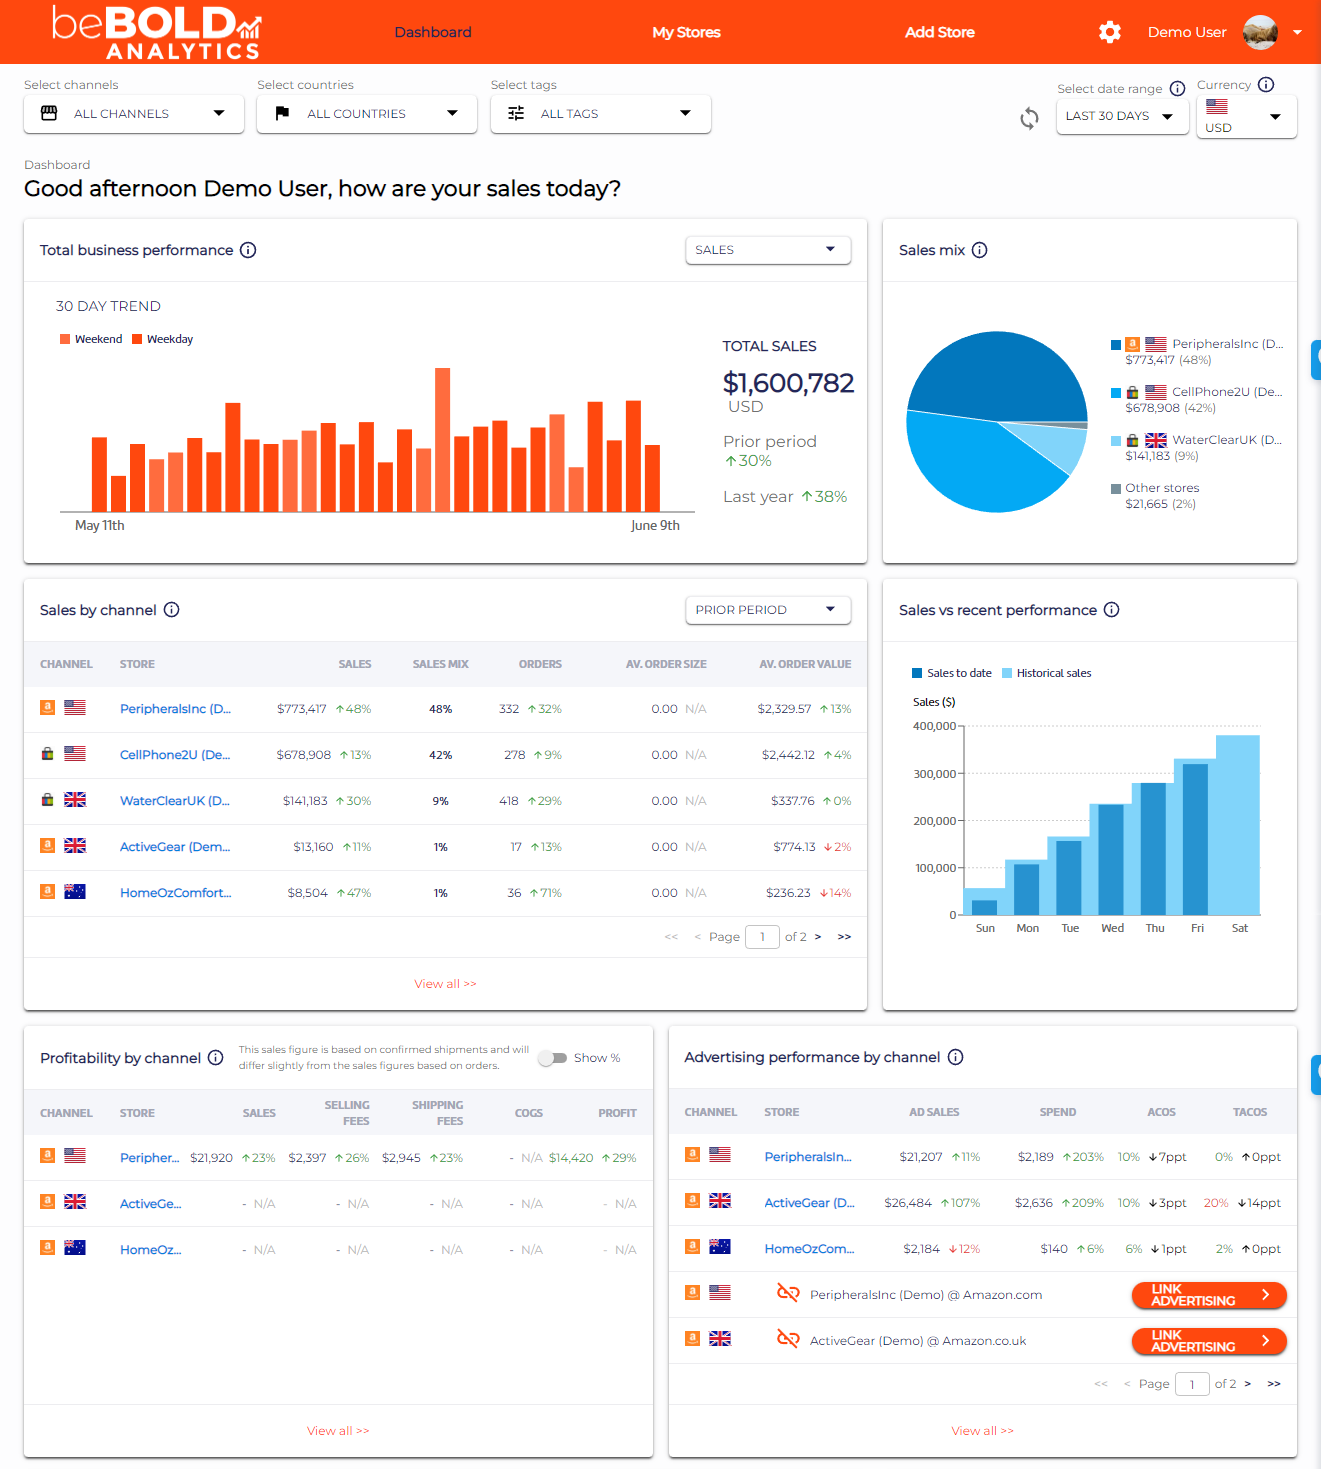The height and width of the screenshot is (1469, 1321).
Task: Open the Add Store tab
Action: click(939, 32)
